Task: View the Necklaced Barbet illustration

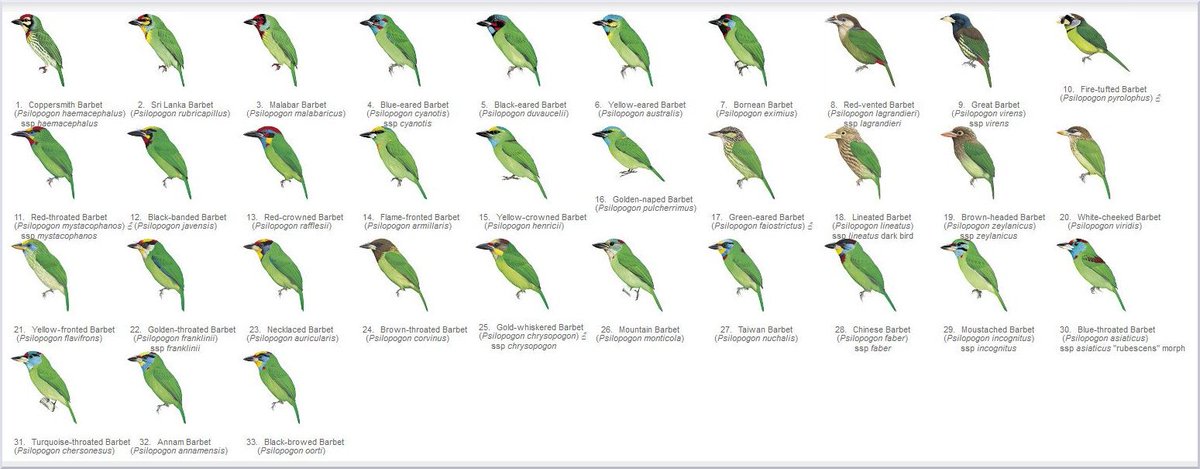Action: (272, 274)
